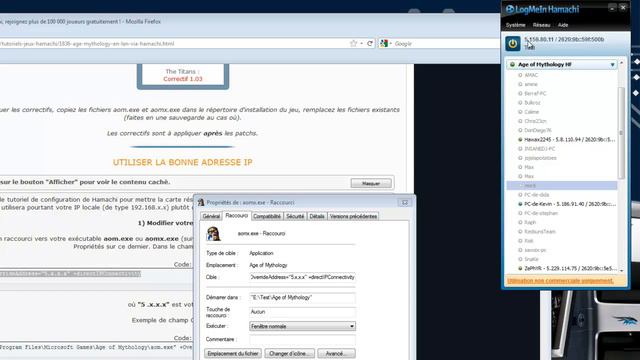Open the Correctif 1.03 link for The Titans
The width and height of the screenshot is (640, 360).
click(182, 79)
